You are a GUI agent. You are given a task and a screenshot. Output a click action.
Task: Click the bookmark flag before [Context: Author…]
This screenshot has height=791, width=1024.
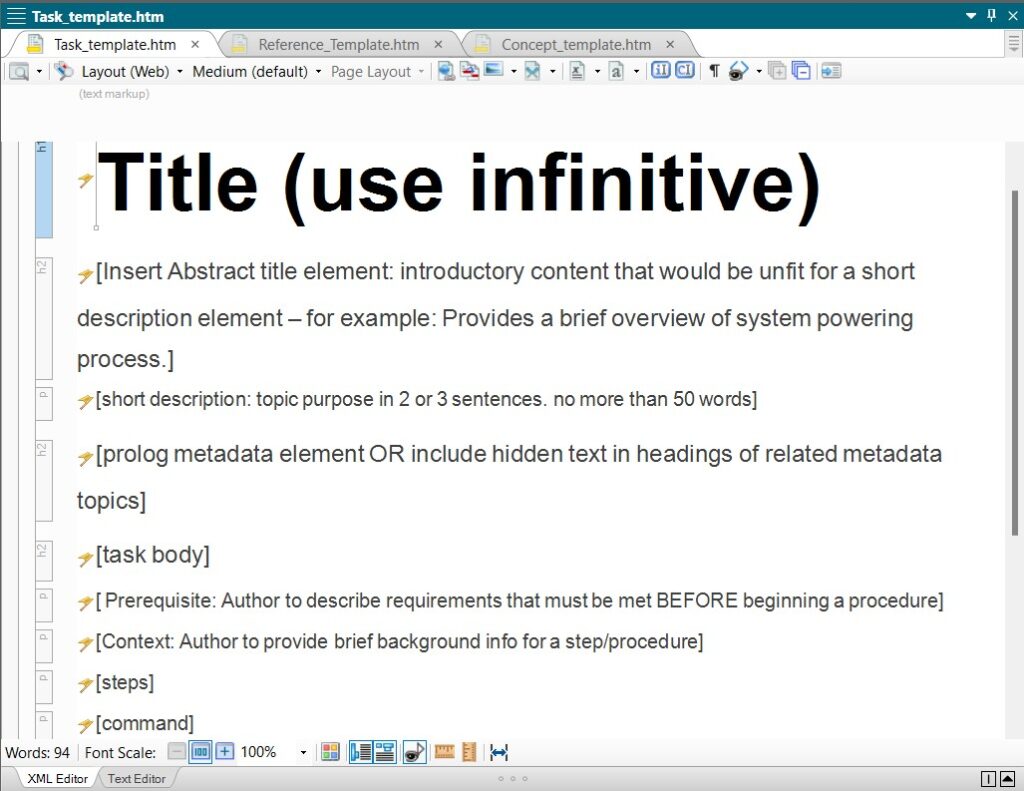click(85, 643)
